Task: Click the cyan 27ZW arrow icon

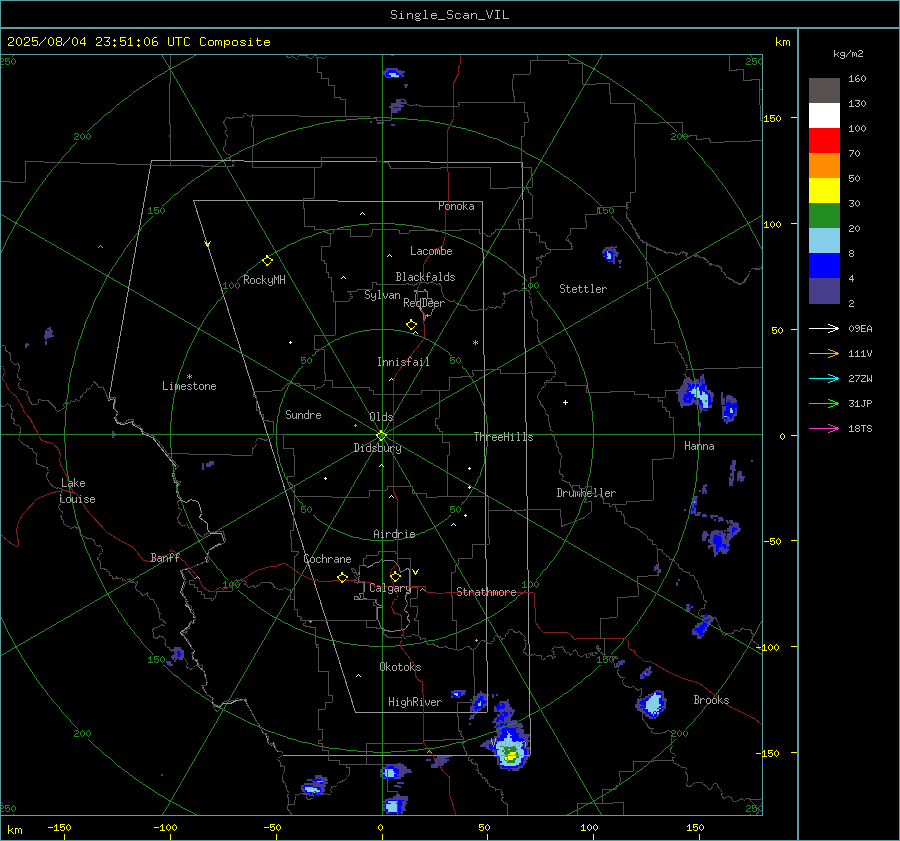Action: pyautogui.click(x=824, y=378)
